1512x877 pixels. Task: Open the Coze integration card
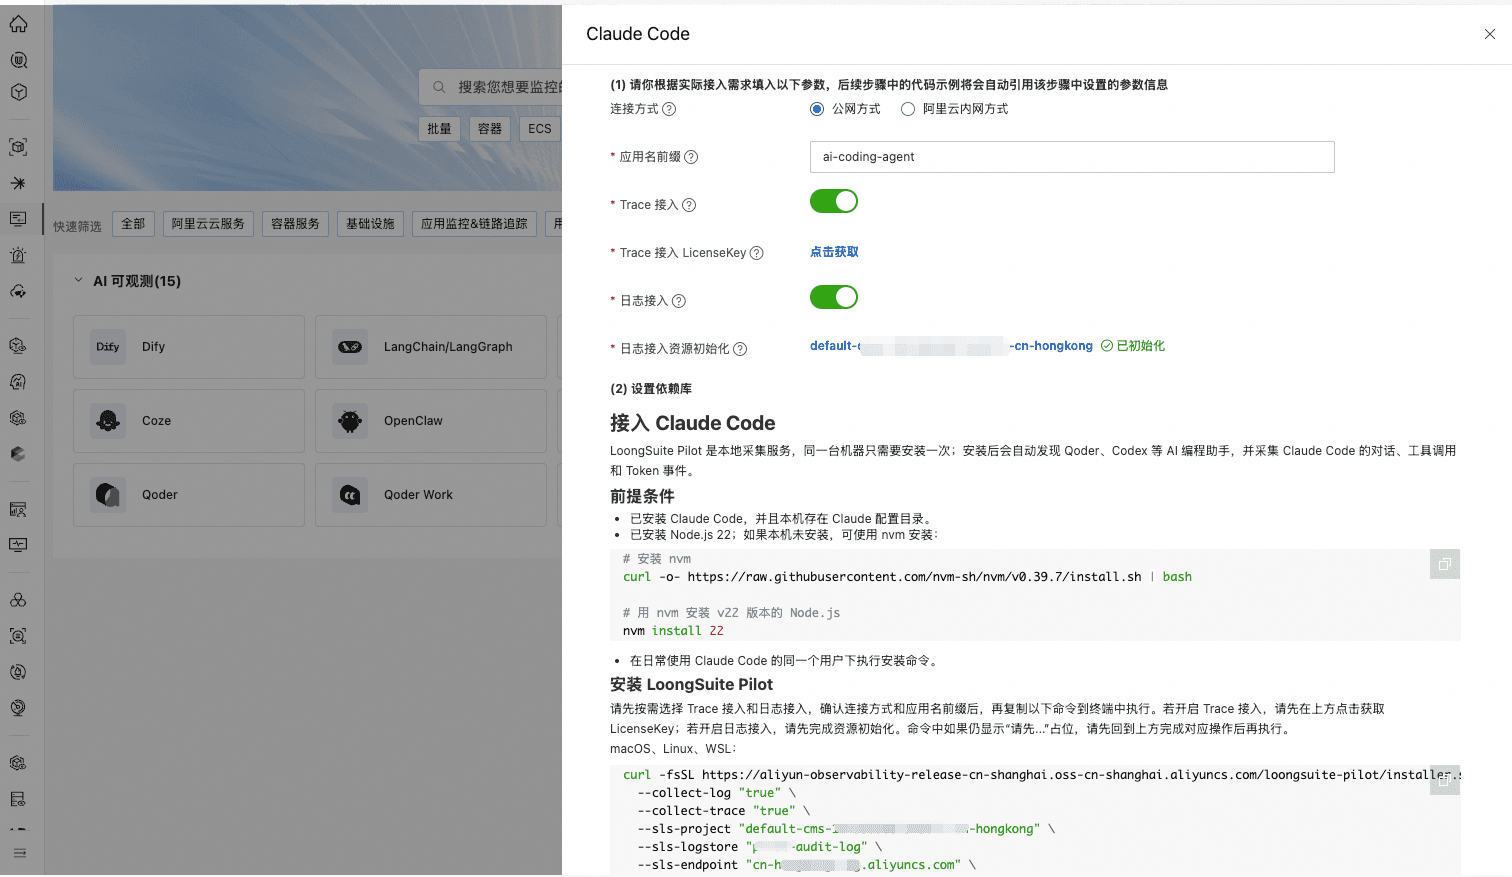(x=189, y=421)
